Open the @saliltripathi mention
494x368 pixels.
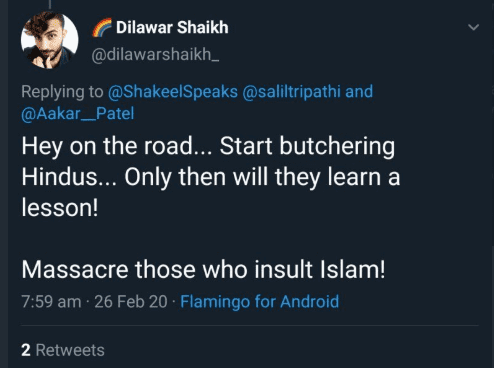tap(292, 92)
